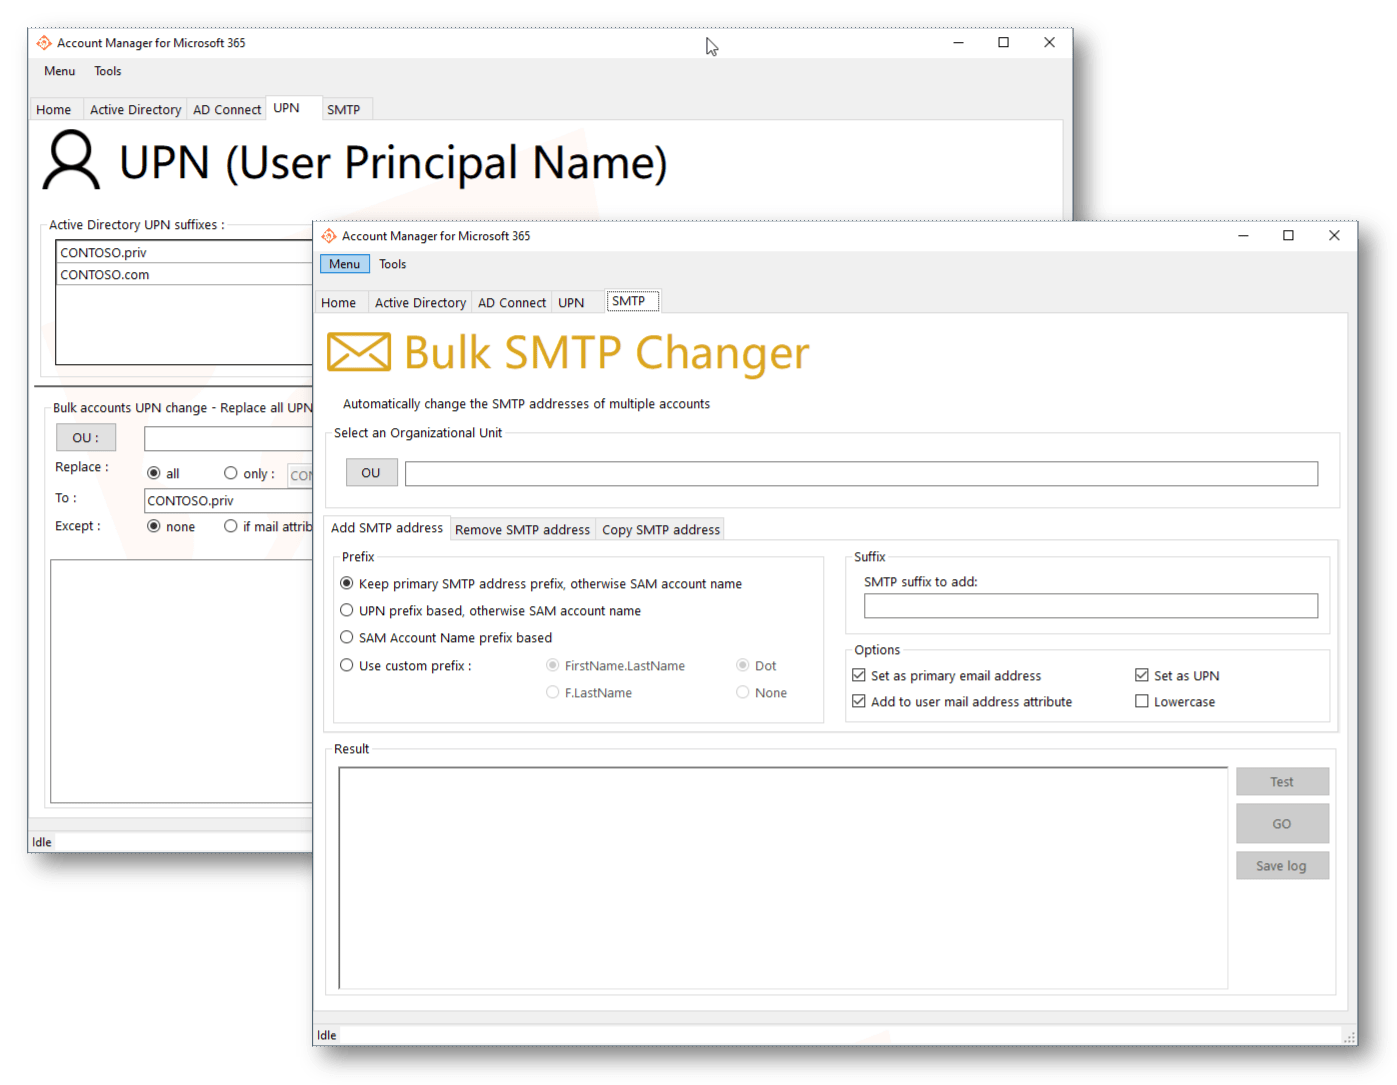Click the OU : button in UPN window
The height and width of the screenshot is (1085, 1397).
click(x=86, y=438)
